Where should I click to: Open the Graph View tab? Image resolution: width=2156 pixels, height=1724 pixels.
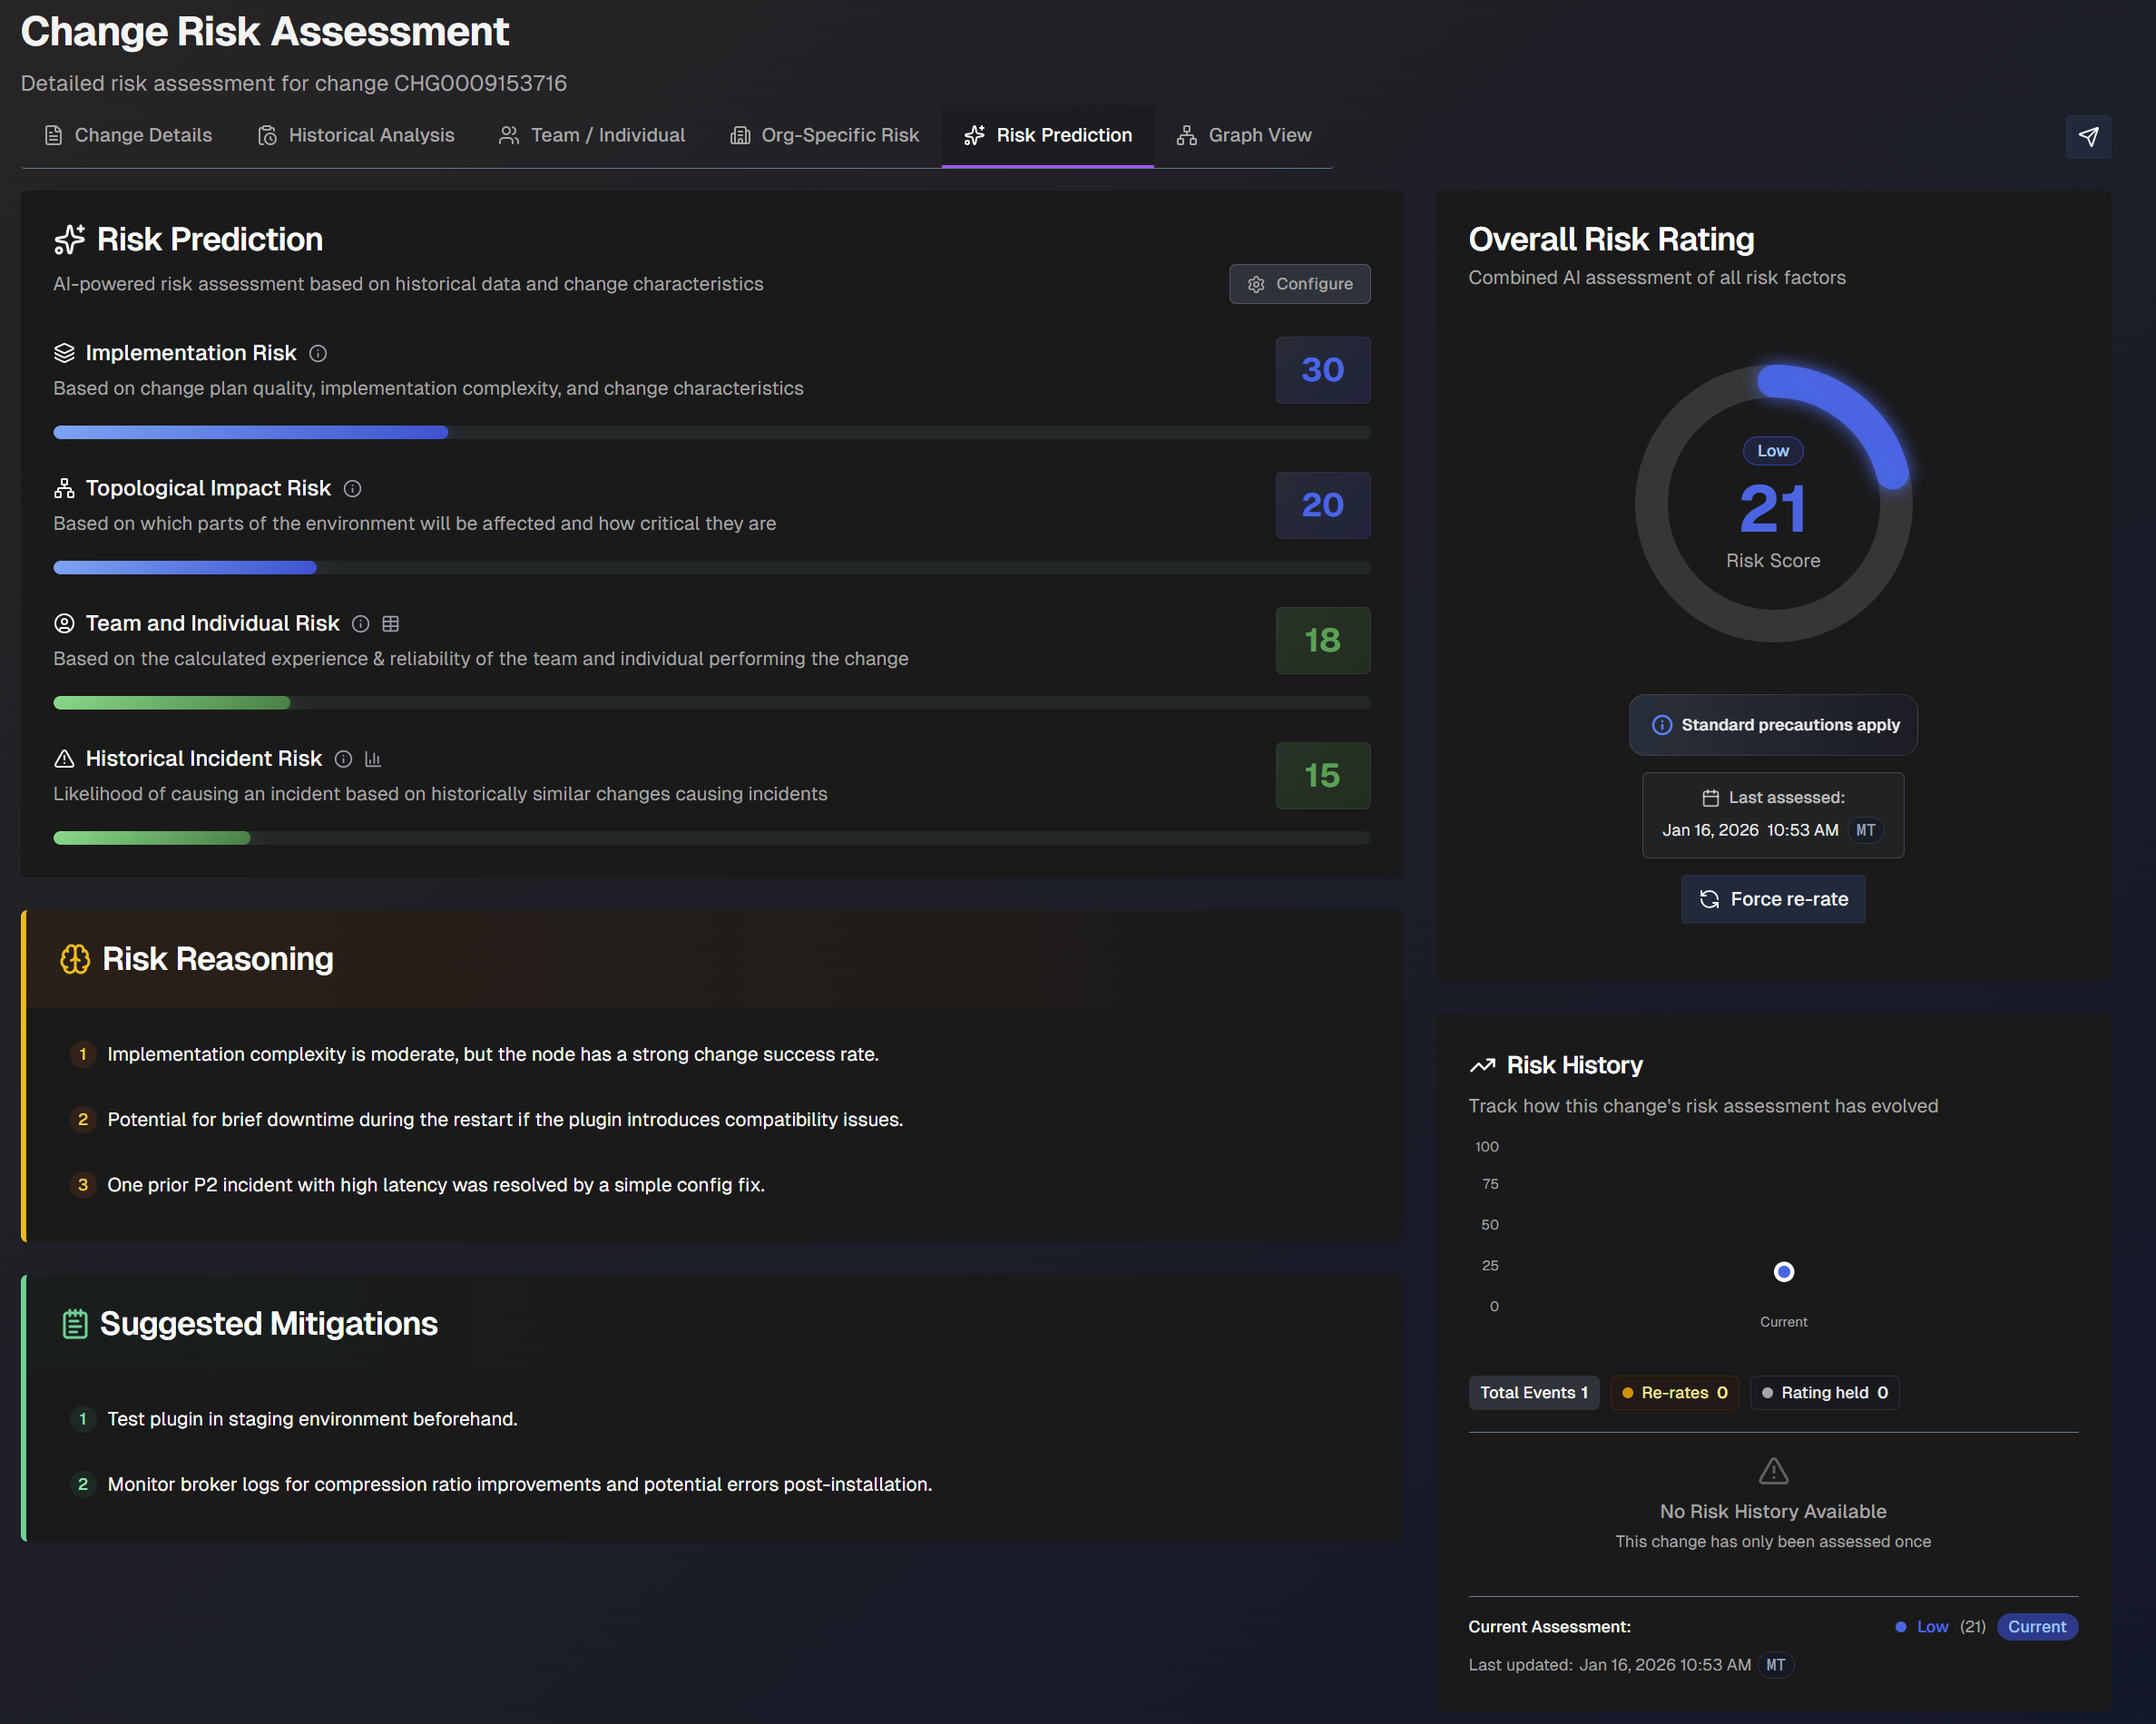(1244, 135)
